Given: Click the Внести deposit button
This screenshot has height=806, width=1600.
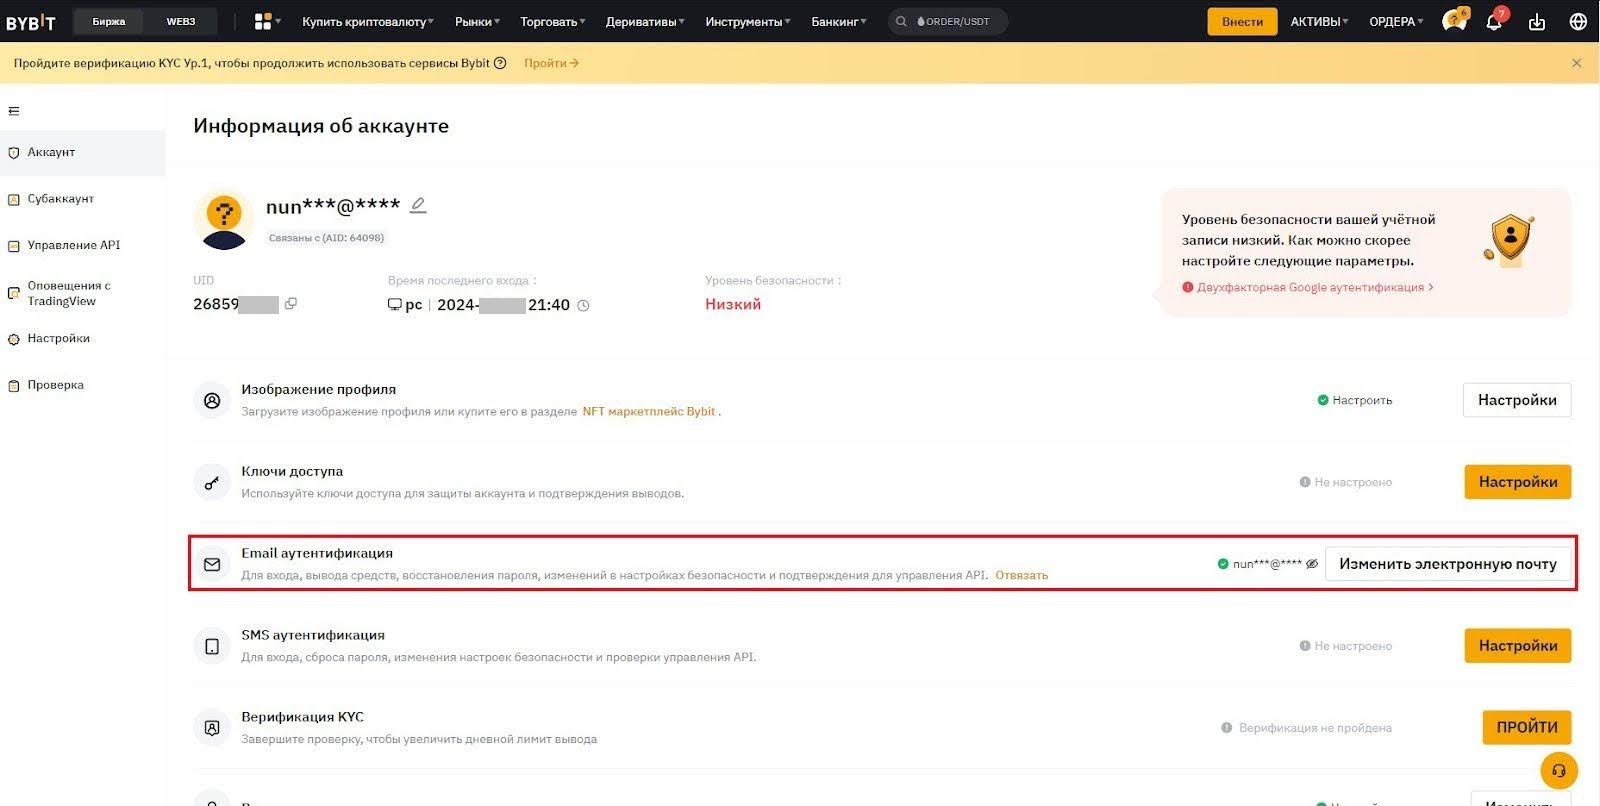Looking at the screenshot, I should click(1242, 21).
